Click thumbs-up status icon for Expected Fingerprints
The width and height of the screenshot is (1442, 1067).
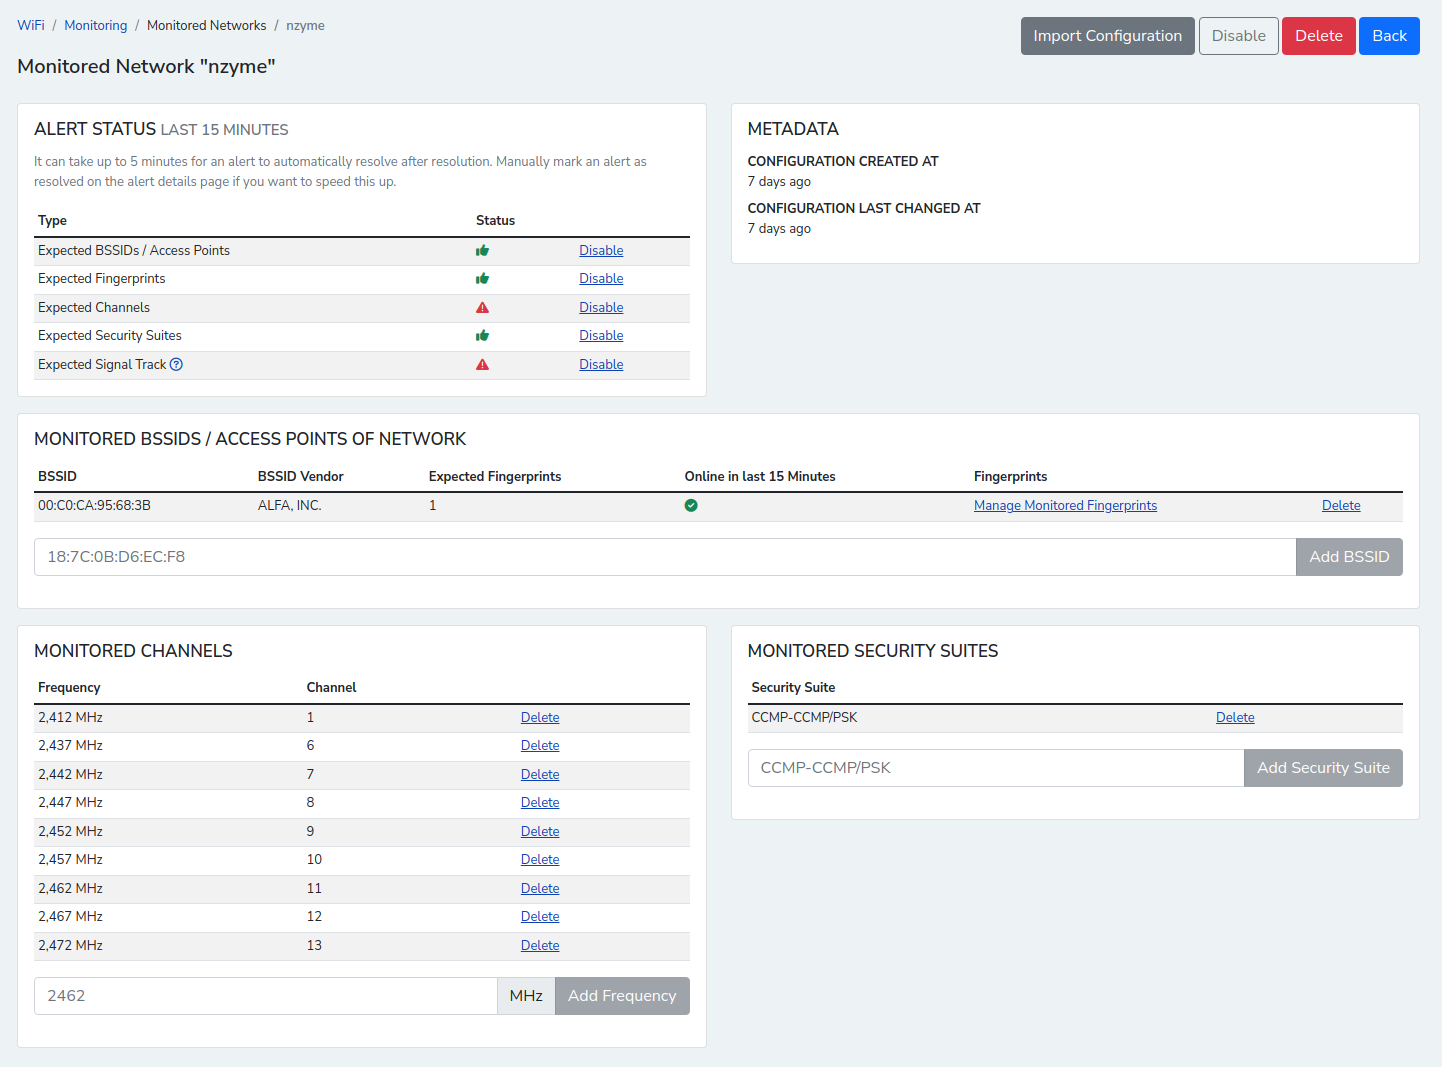point(482,279)
